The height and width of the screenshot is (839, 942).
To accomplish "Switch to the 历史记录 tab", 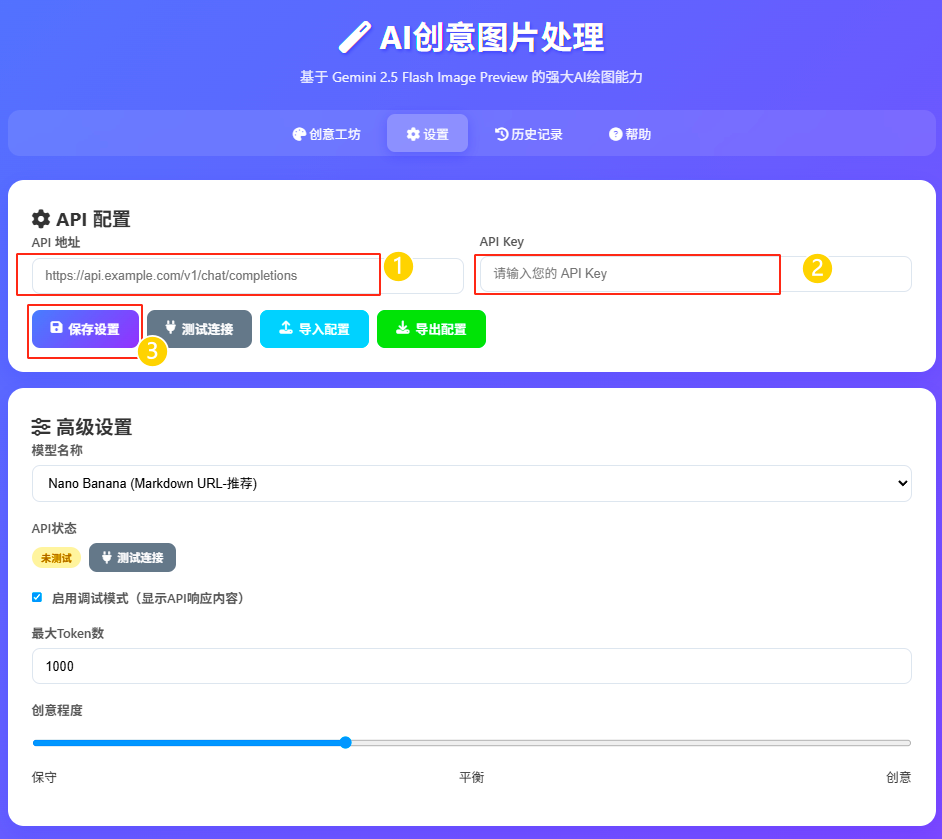I will tap(529, 132).
